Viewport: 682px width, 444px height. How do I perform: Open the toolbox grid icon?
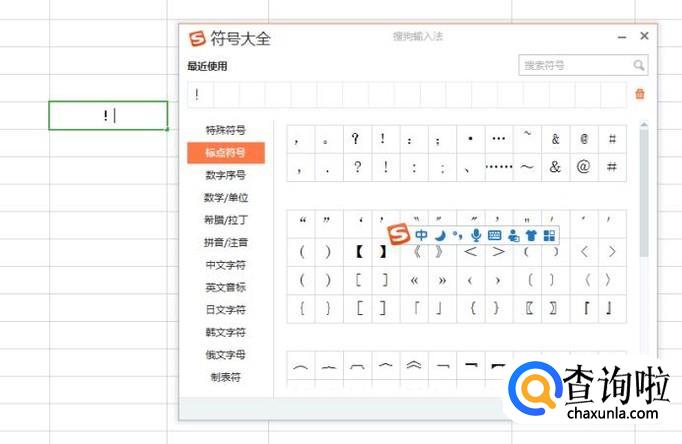click(x=549, y=236)
